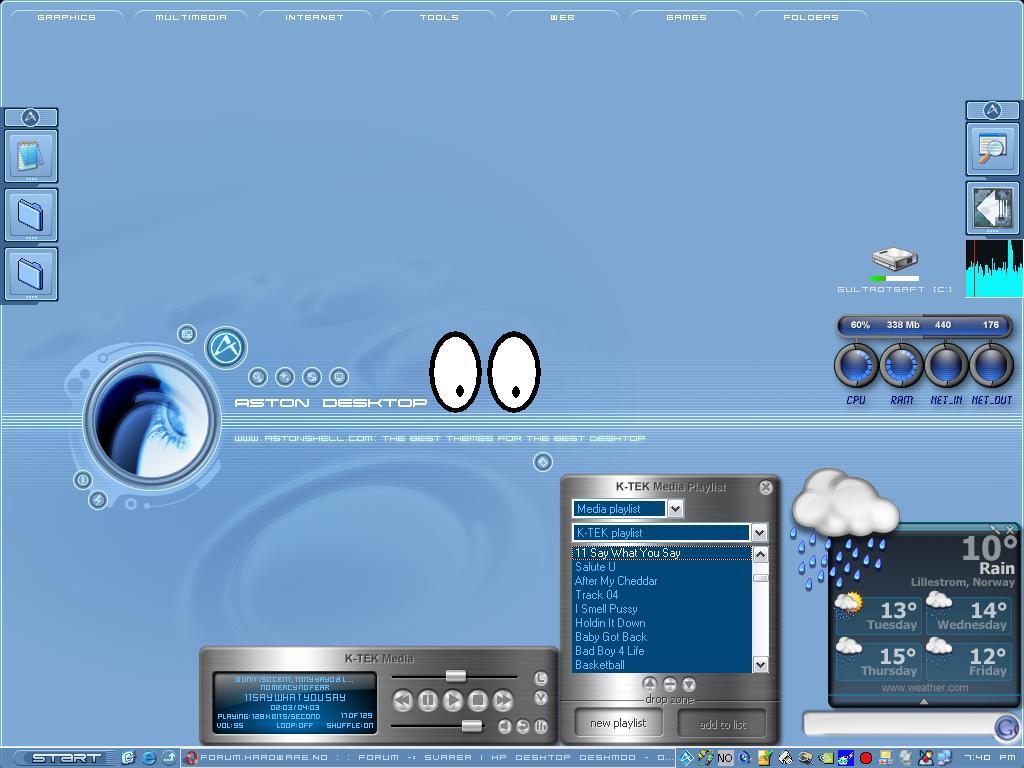
Task: Toggle the loop button in K-TEK Media
Action: coord(523,726)
